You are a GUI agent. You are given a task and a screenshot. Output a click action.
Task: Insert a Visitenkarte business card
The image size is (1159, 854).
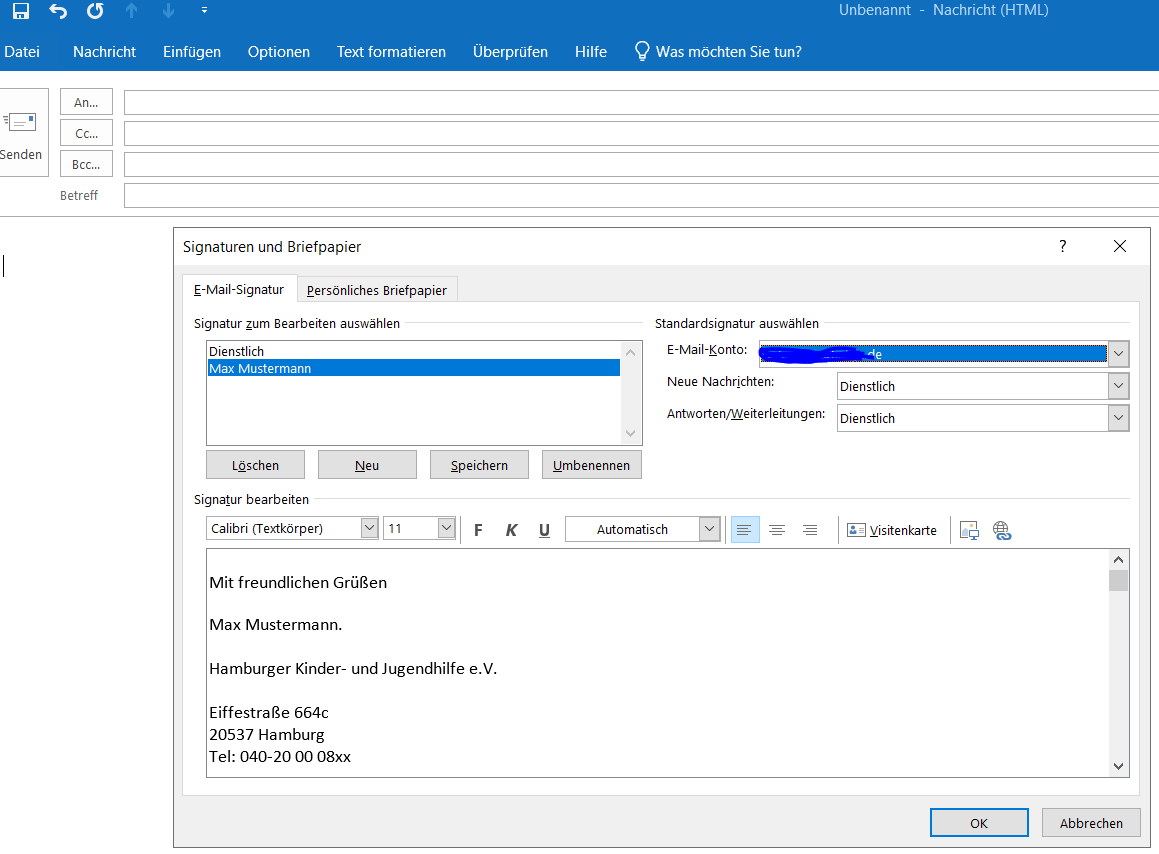point(892,530)
